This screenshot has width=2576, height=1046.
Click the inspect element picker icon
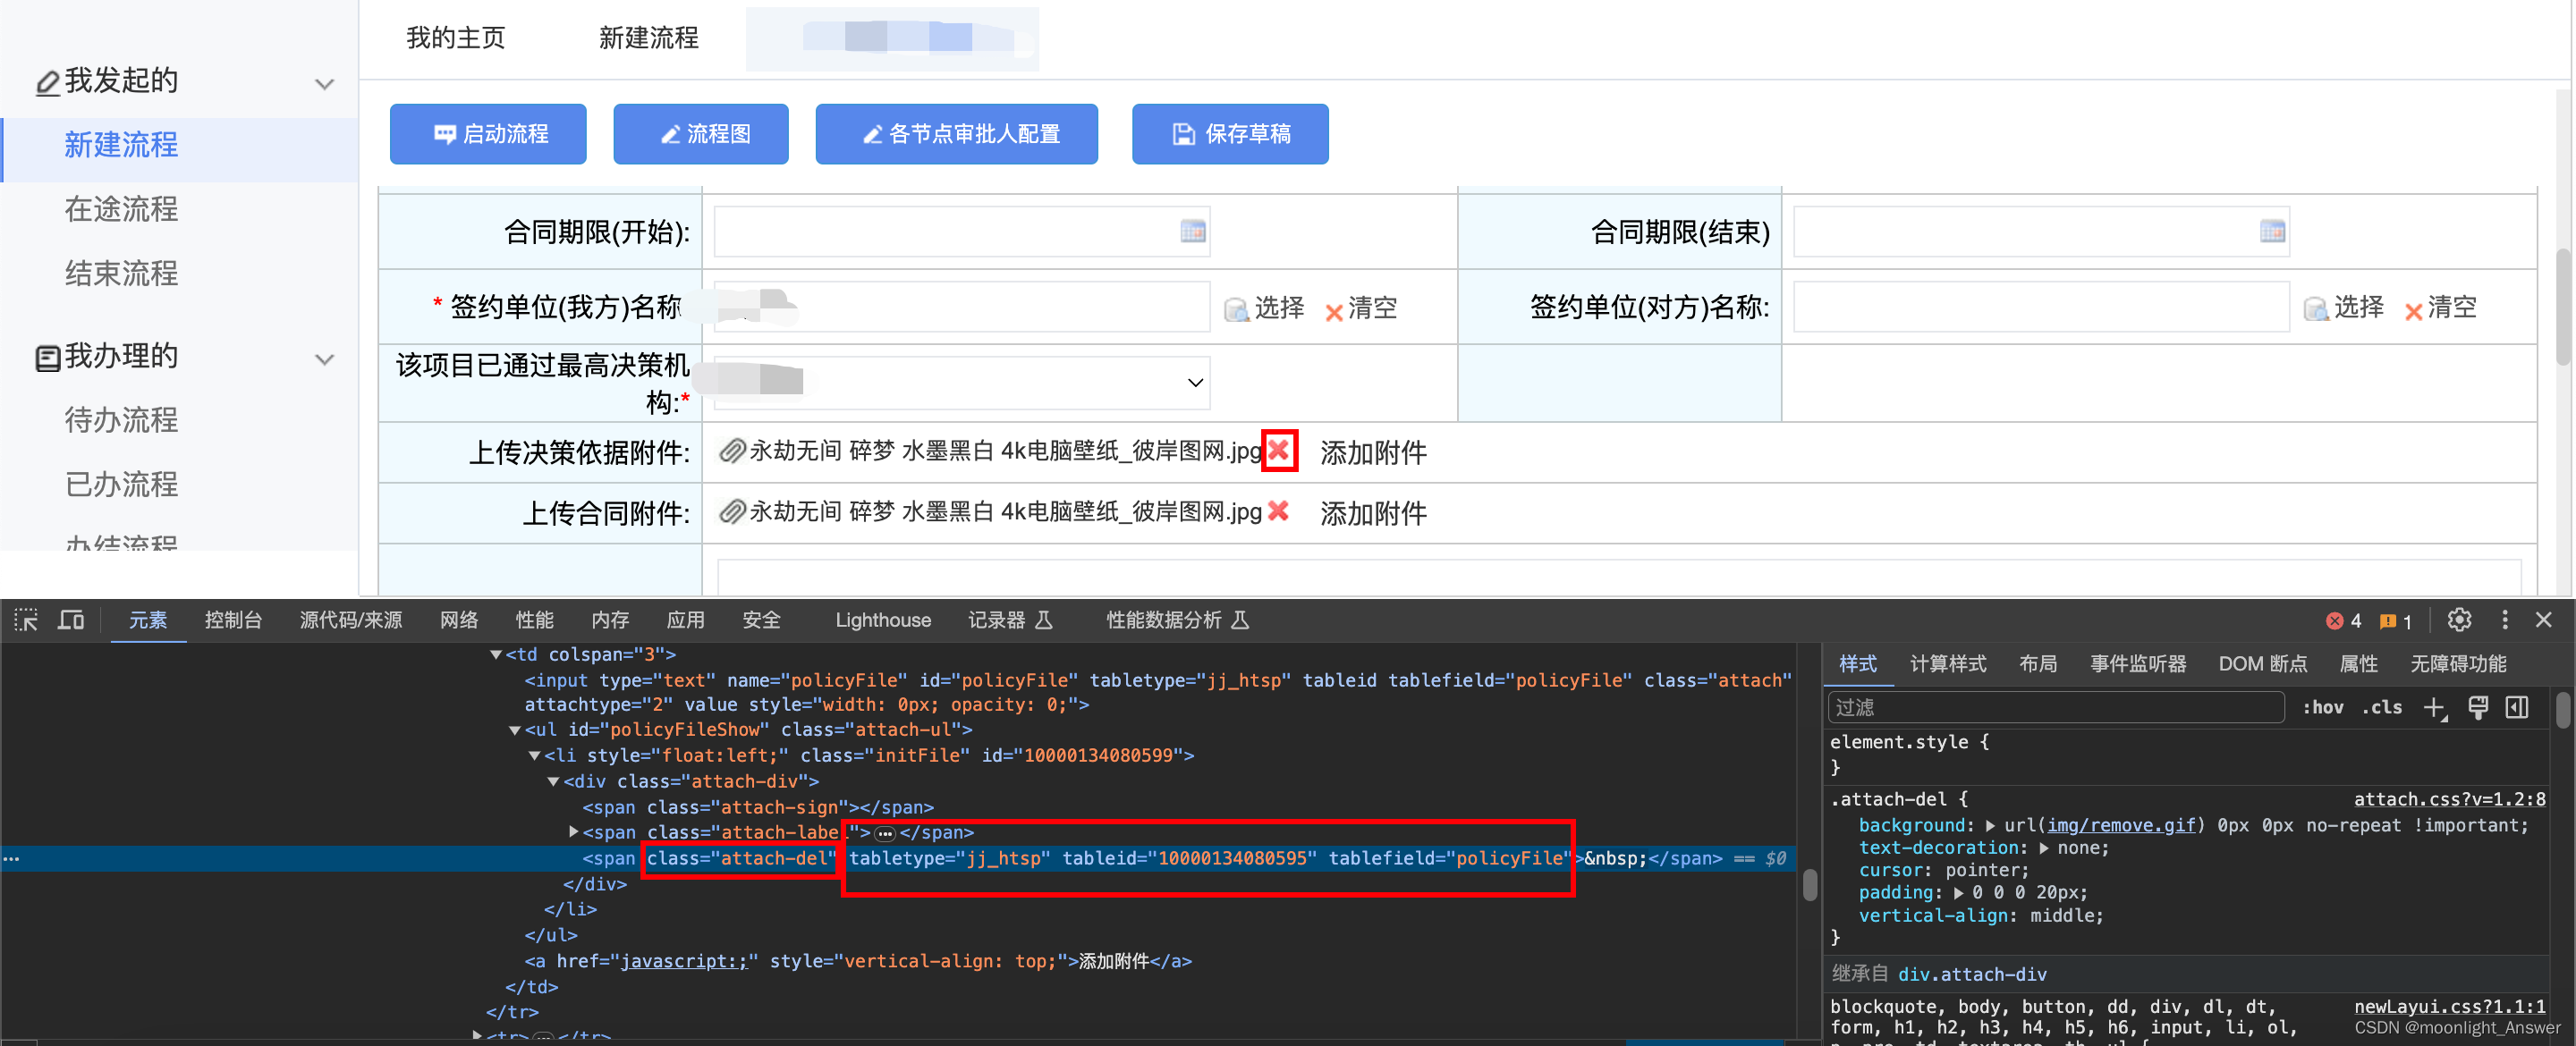[x=26, y=620]
